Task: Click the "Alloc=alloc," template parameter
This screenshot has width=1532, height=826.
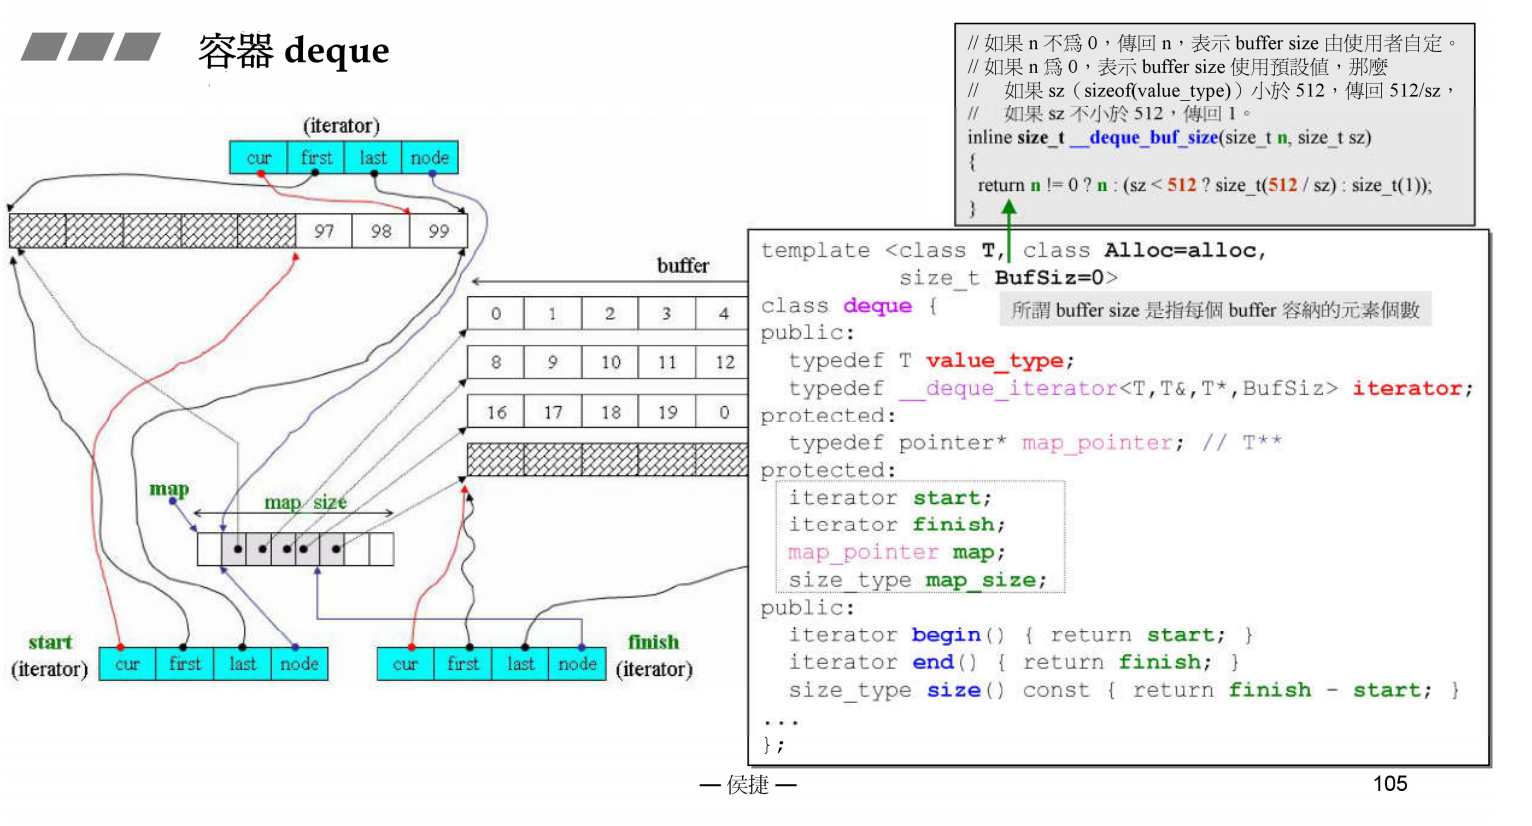Action: (1185, 251)
